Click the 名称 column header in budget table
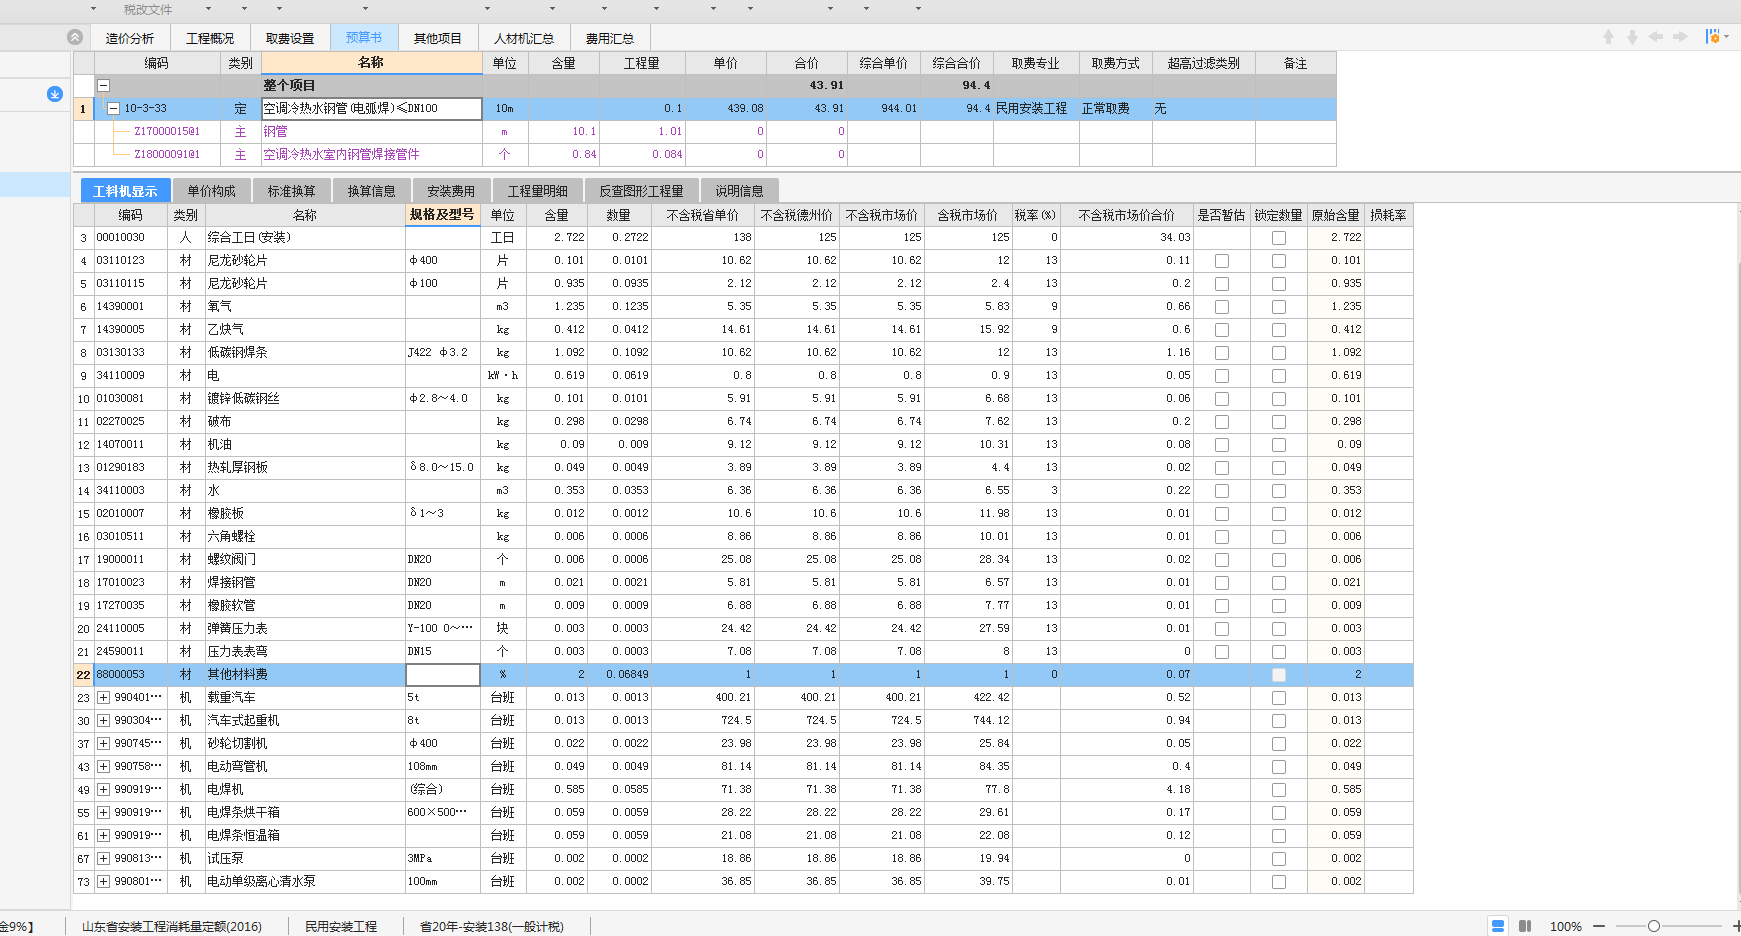This screenshot has height=936, width=1741. [371, 63]
